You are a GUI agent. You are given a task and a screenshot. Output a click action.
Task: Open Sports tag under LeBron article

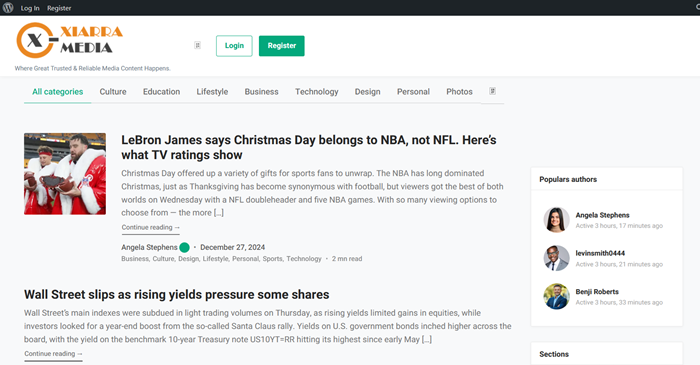pyautogui.click(x=272, y=259)
